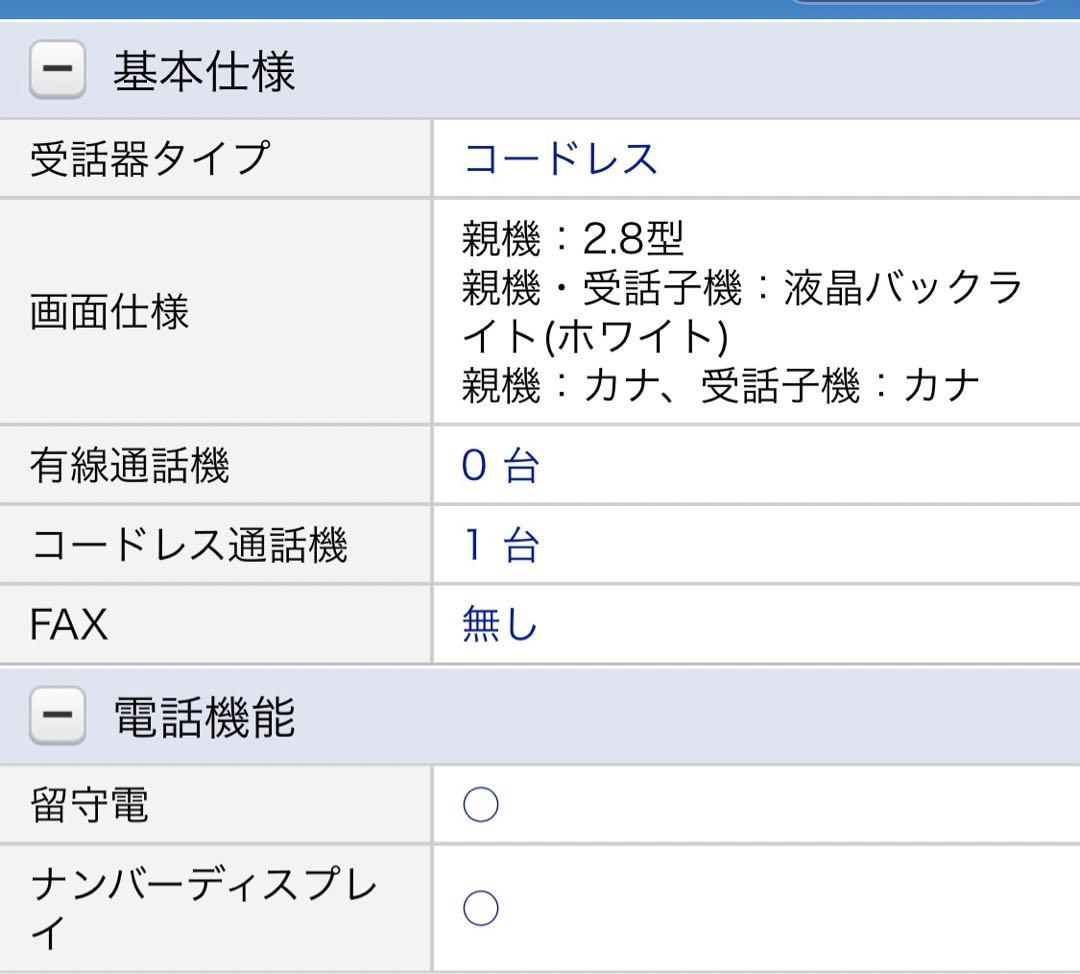Click the circle mark for 留守電
Screen dimensions: 1080x974
click(x=481, y=805)
